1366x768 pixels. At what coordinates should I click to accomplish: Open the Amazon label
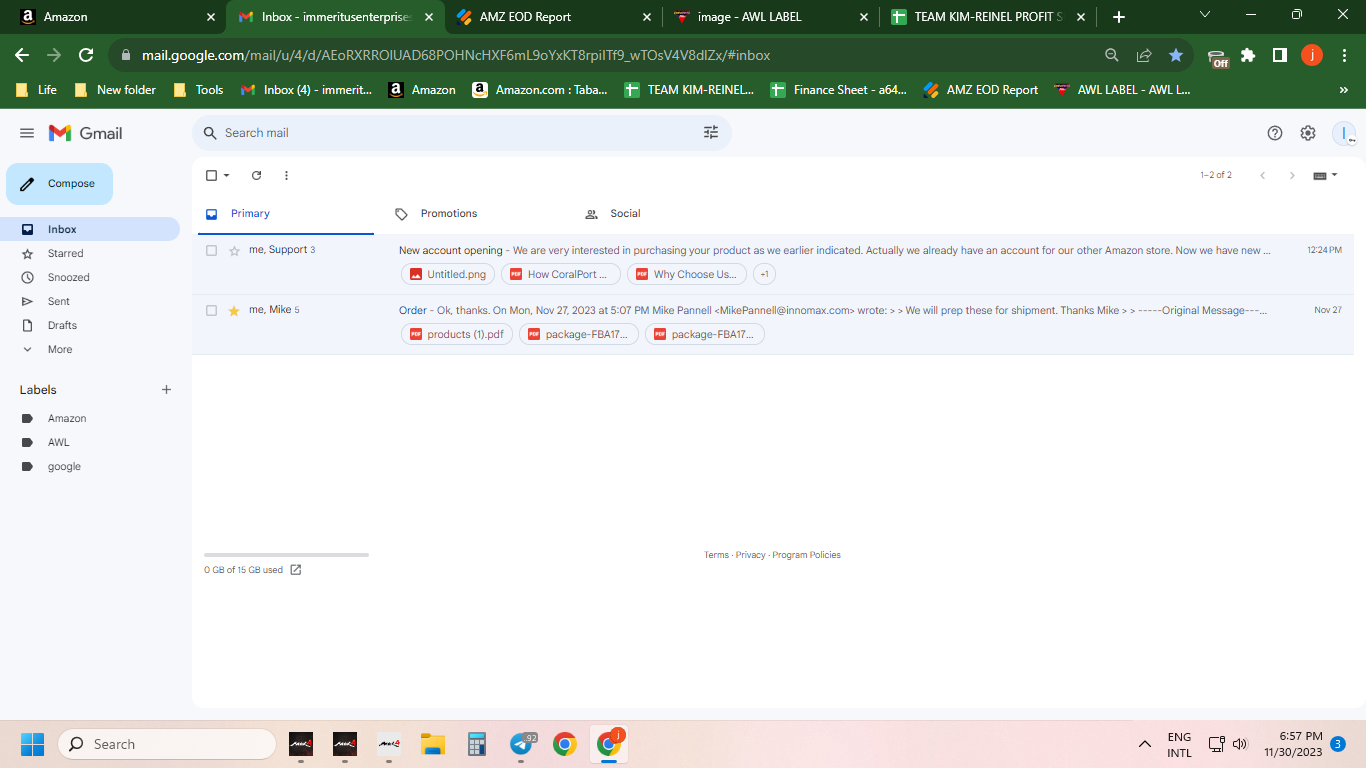67,418
